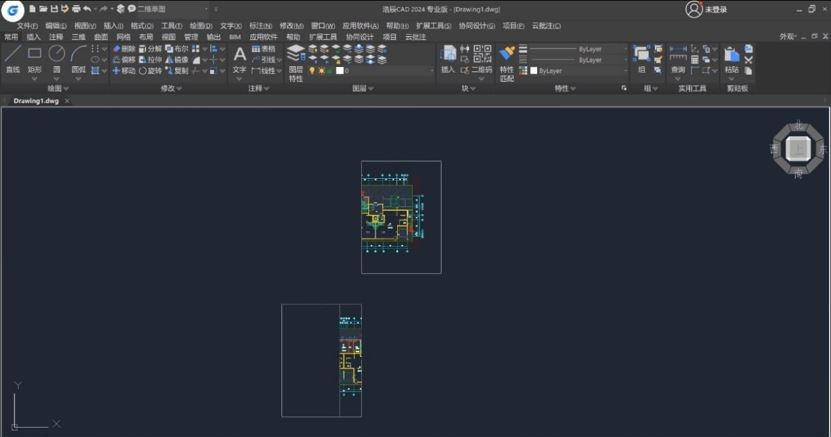Close the Drawing1.dwg tab
This screenshot has width=831, height=437.
[67, 101]
